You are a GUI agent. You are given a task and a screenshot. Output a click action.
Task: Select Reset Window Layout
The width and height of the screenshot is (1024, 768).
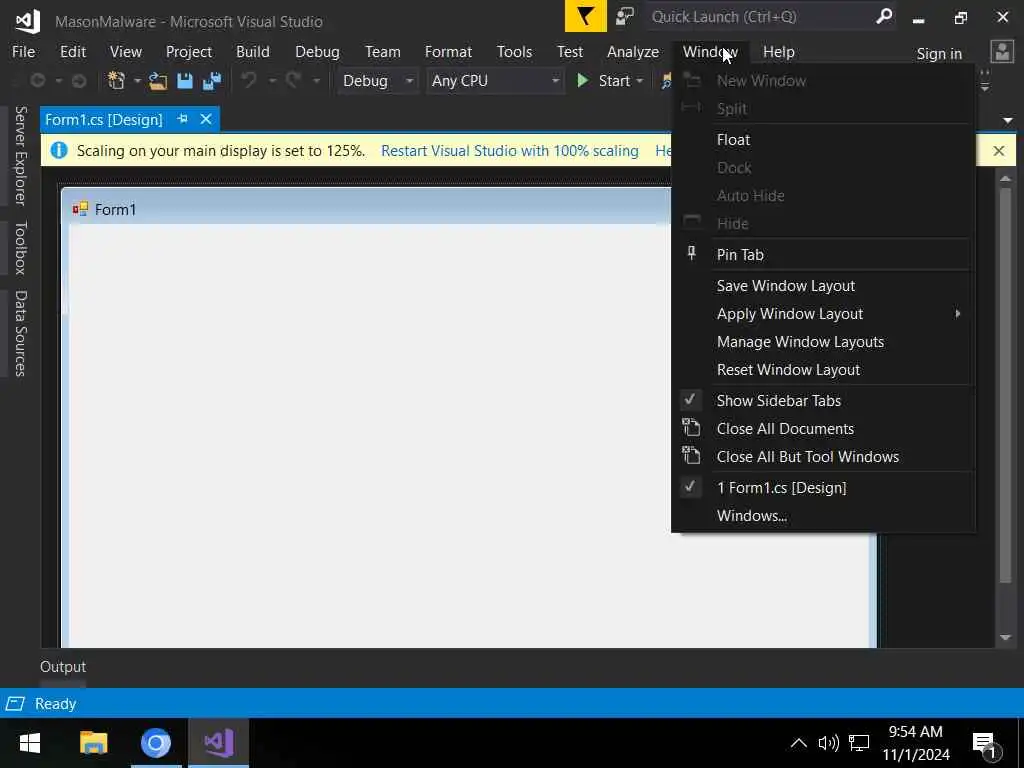pos(823,370)
